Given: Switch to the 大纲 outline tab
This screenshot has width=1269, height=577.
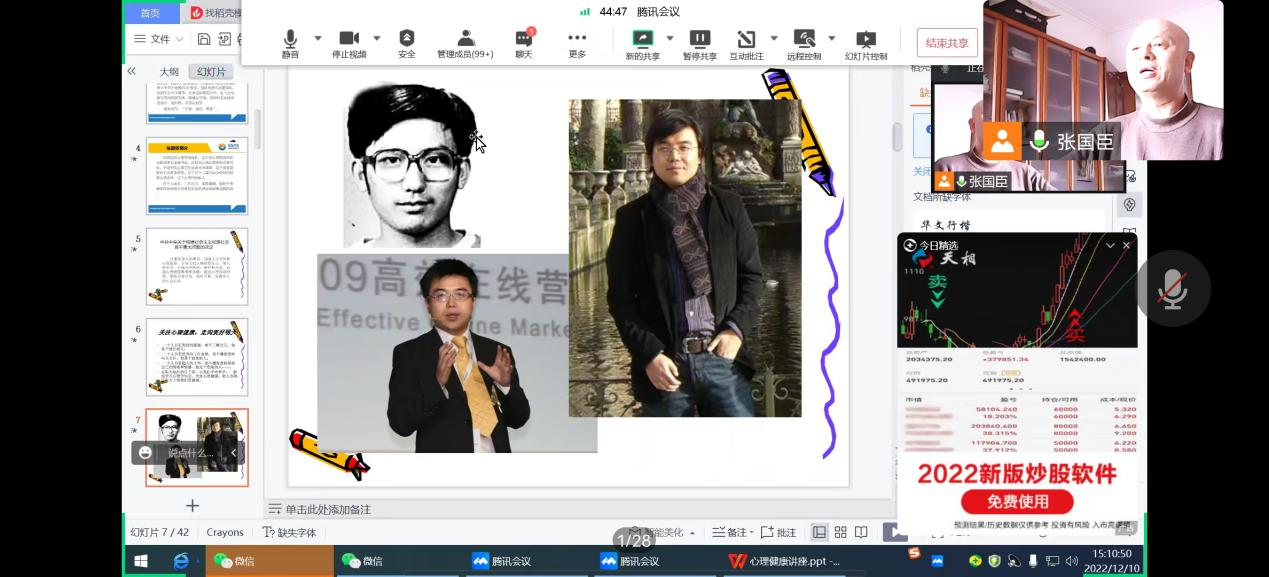Looking at the screenshot, I should [169, 72].
